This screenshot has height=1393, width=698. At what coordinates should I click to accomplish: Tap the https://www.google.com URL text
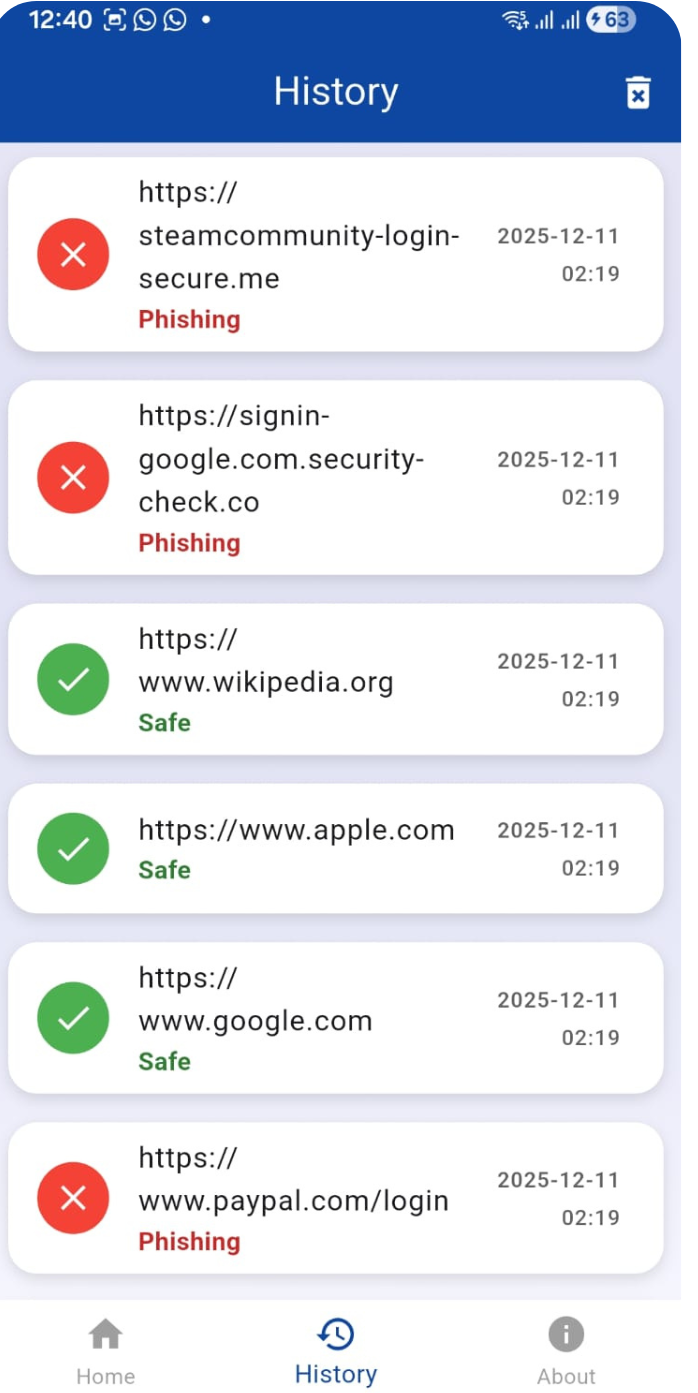tap(255, 1000)
